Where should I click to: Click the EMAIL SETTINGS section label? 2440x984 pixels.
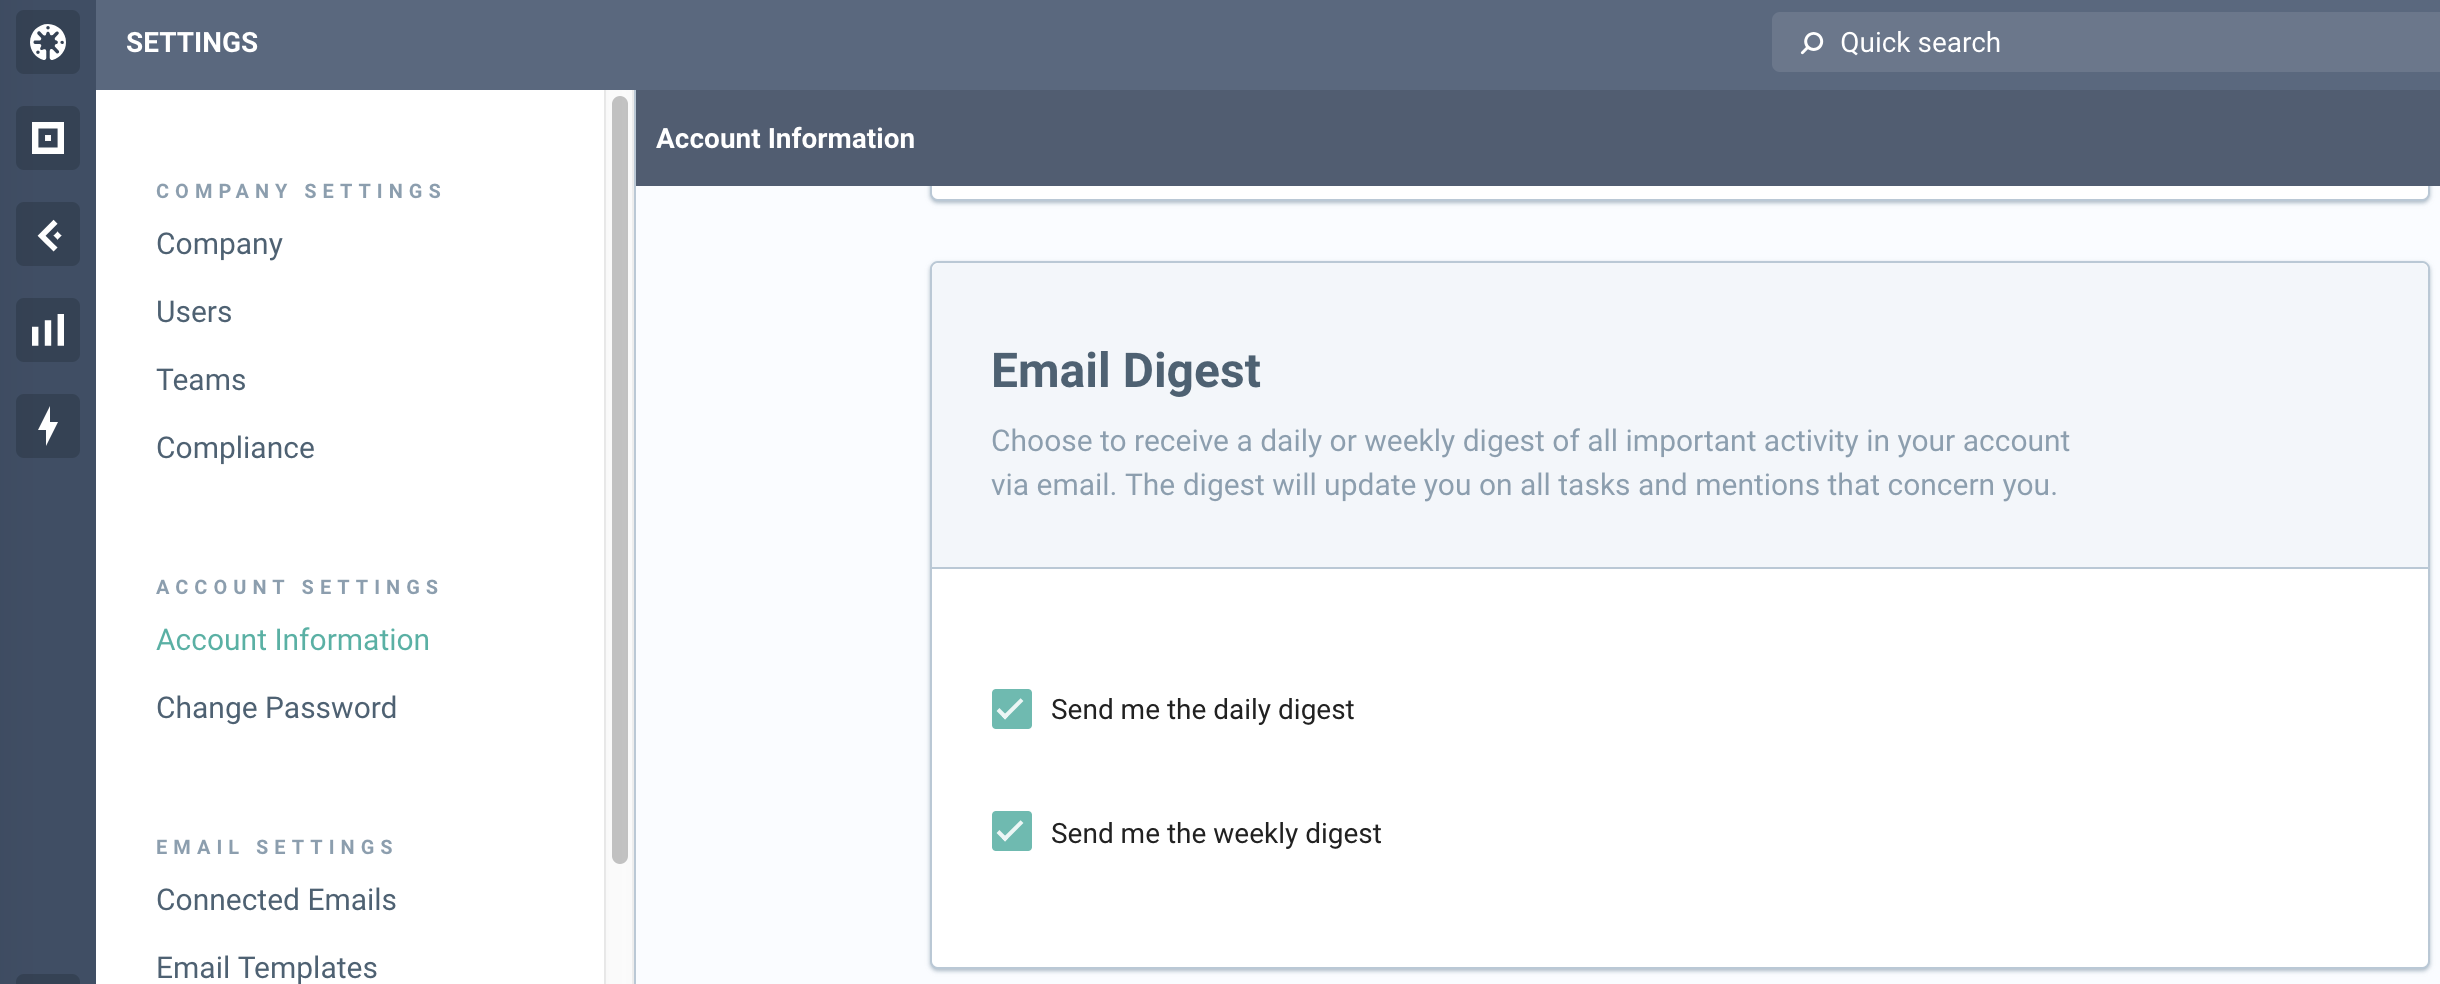[x=276, y=847]
